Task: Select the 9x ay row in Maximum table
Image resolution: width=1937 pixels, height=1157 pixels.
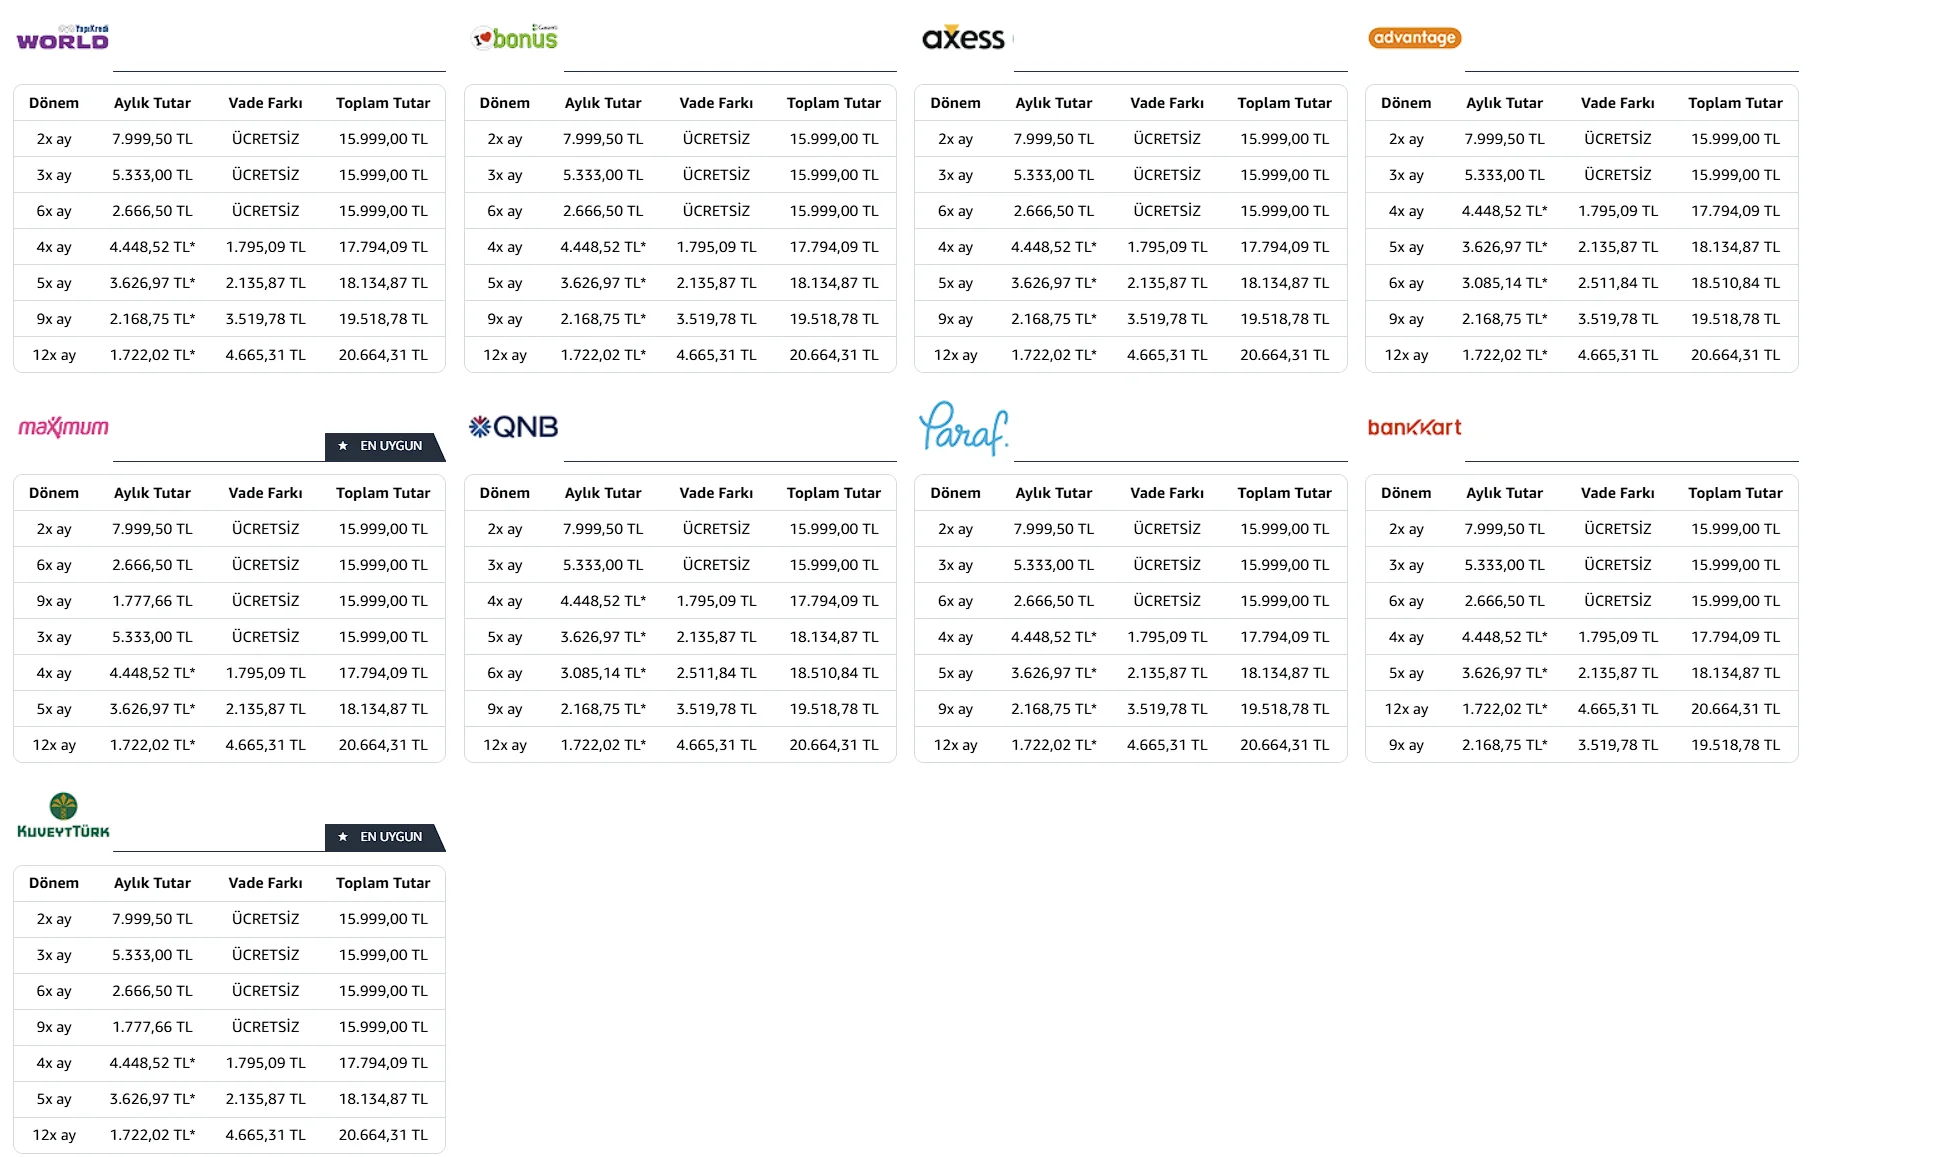Action: coord(229,601)
